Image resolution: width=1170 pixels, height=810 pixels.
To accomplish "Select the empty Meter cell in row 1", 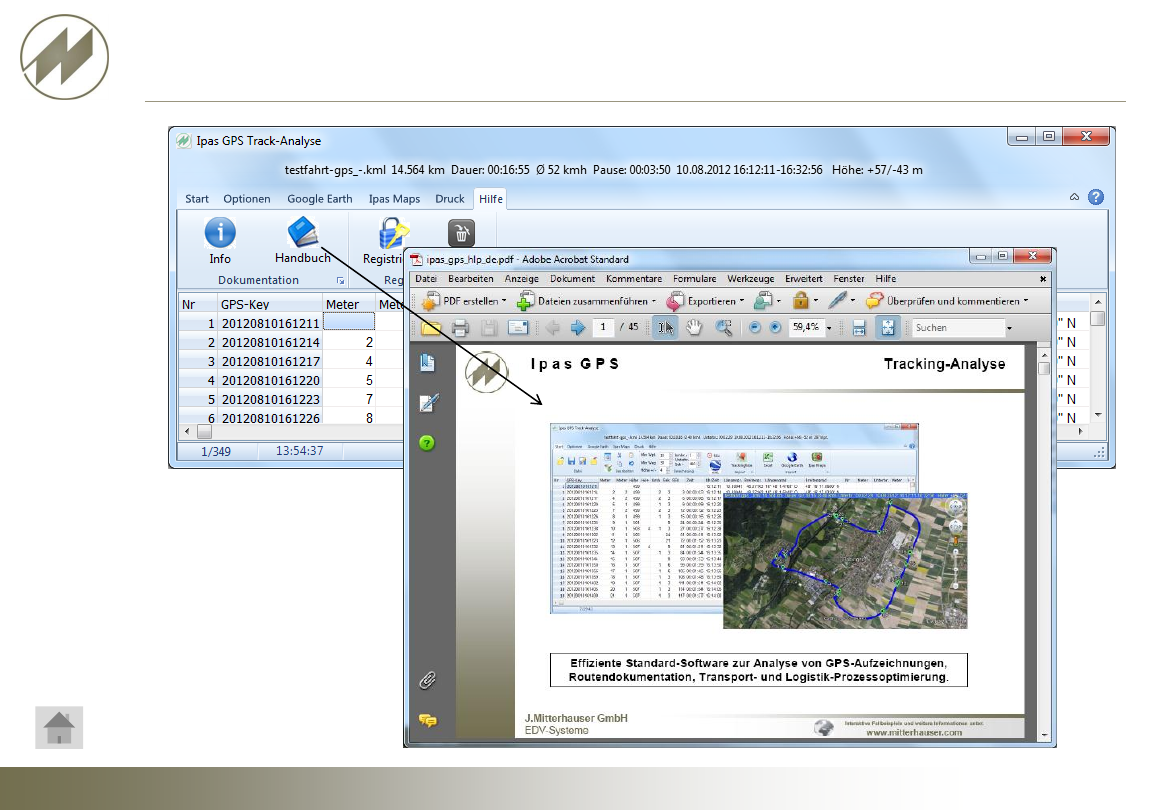I will click(x=348, y=322).
